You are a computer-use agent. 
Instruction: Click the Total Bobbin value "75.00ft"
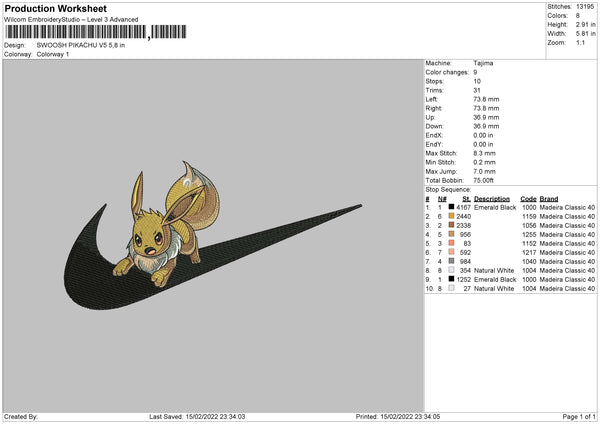[484, 181]
